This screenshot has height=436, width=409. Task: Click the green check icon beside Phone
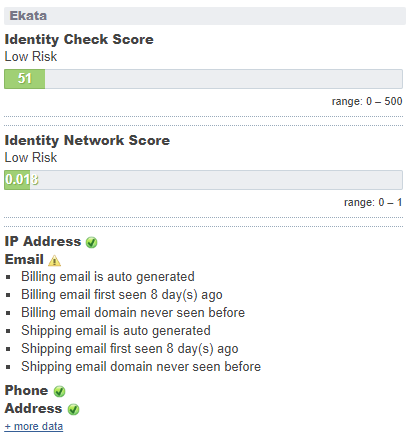click(x=59, y=391)
